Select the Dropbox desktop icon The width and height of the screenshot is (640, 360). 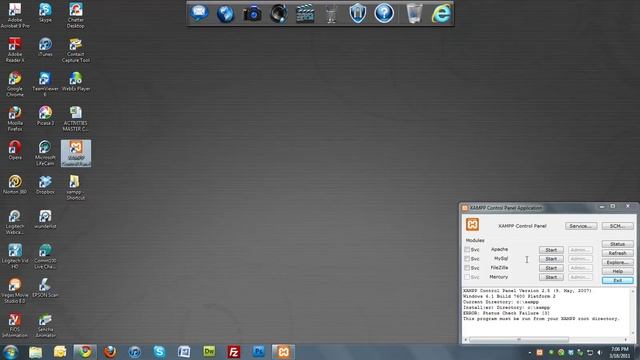click(x=45, y=184)
